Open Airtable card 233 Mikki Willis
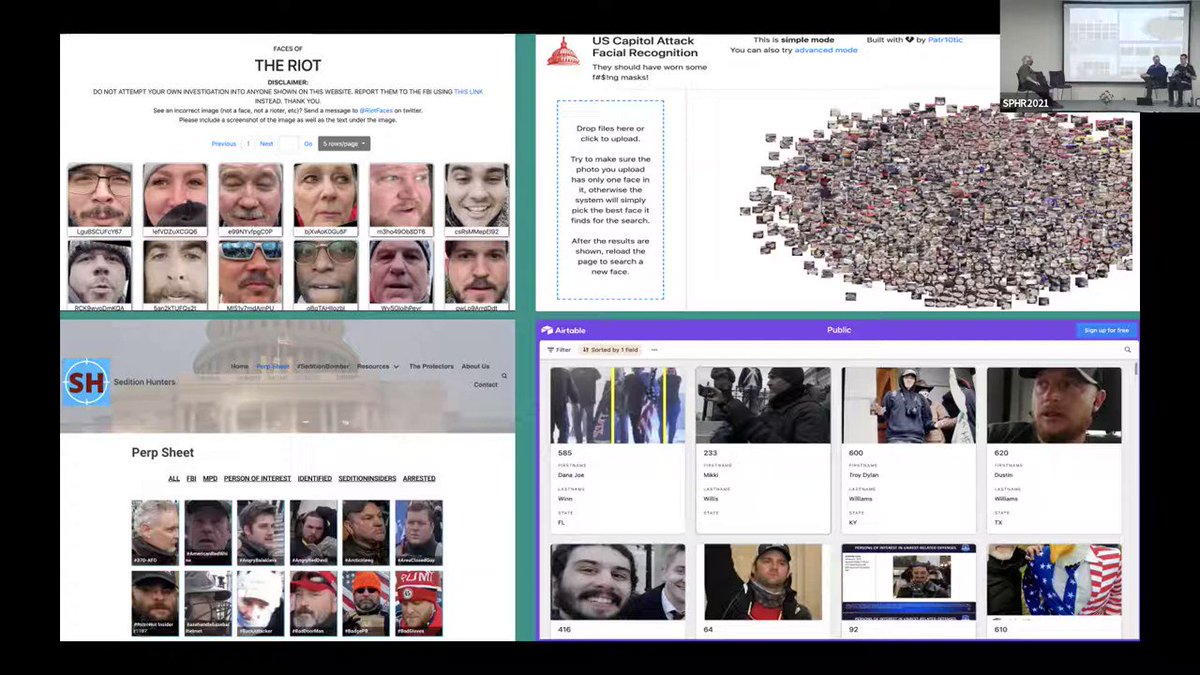Screen dimensions: 1200x675 tap(763, 450)
